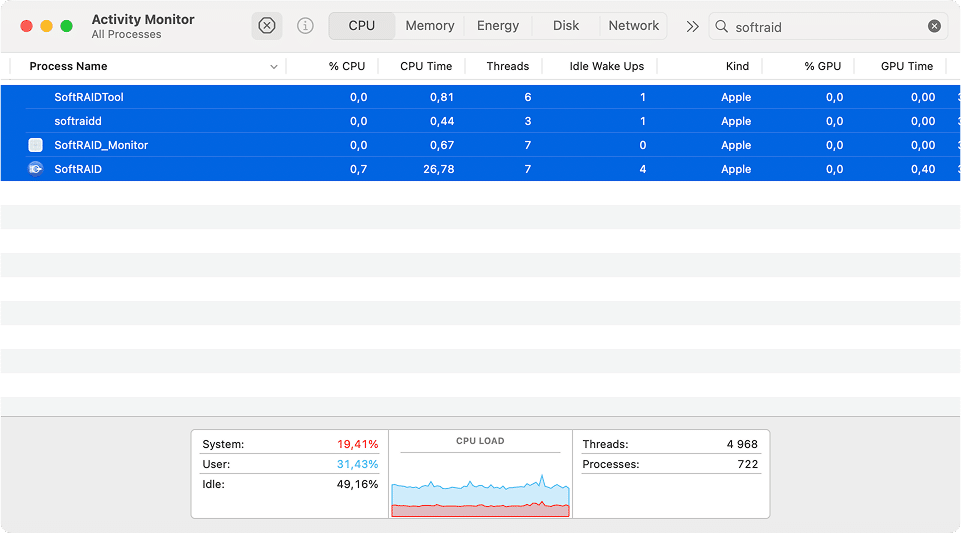Image resolution: width=961 pixels, height=533 pixels.
Task: Click CPU Time value 0,44
Action: (x=442, y=121)
